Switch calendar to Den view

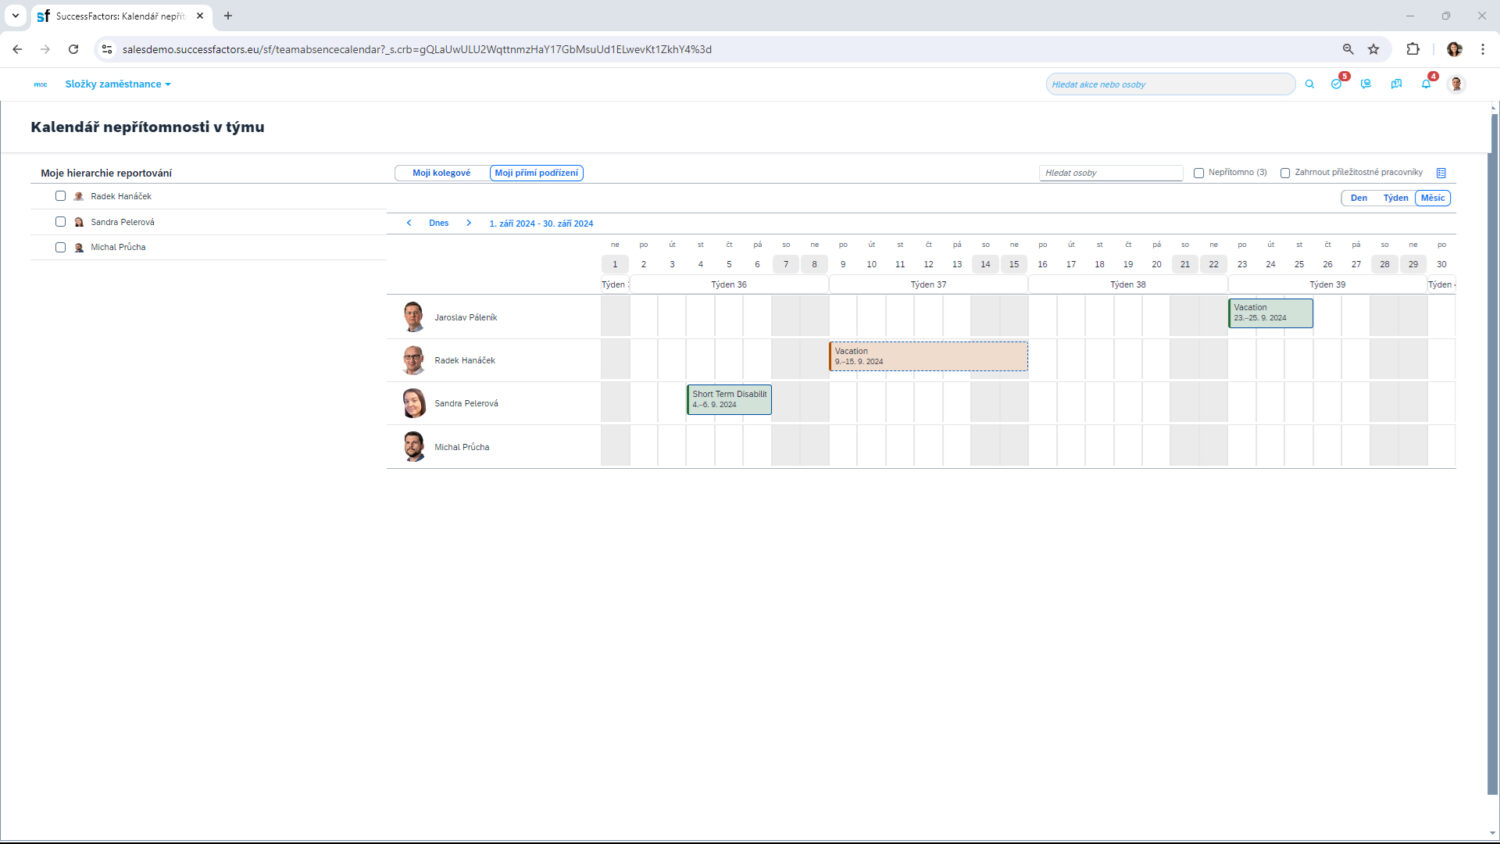click(x=1359, y=198)
